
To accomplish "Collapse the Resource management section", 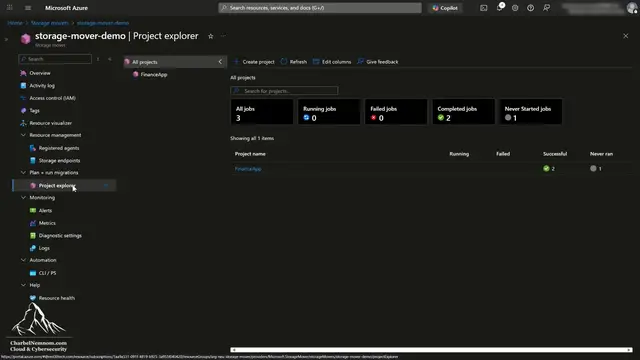I will pos(23,135).
